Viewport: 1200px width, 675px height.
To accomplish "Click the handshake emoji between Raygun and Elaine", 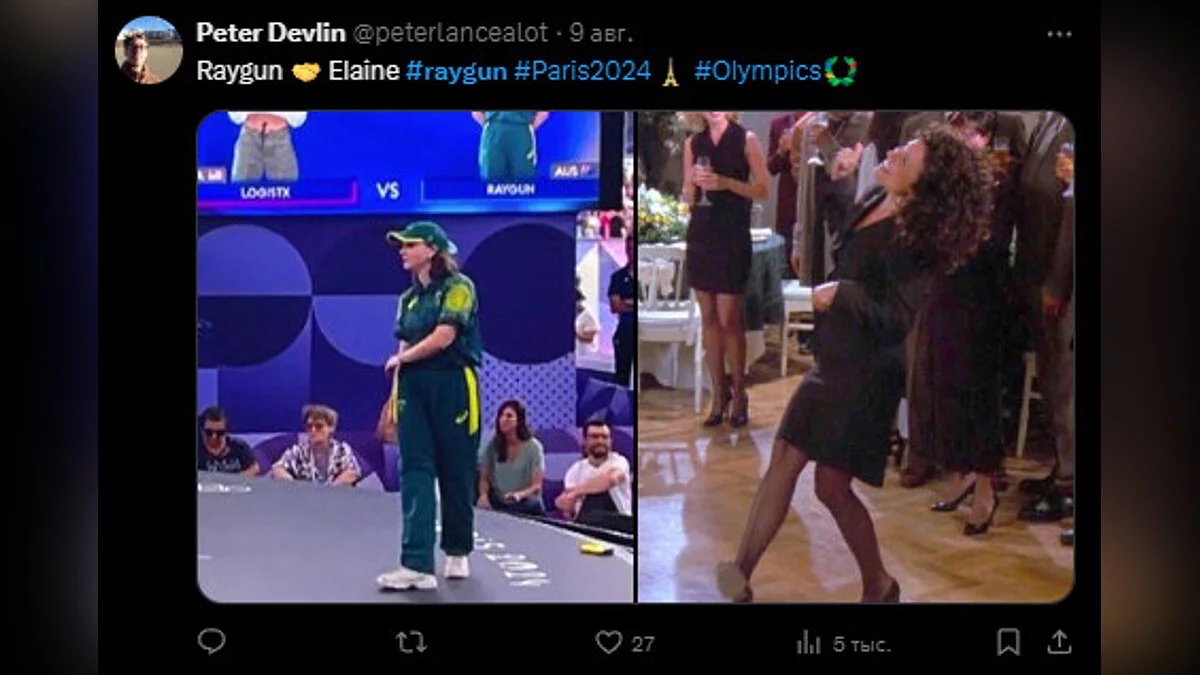I will (x=306, y=72).
